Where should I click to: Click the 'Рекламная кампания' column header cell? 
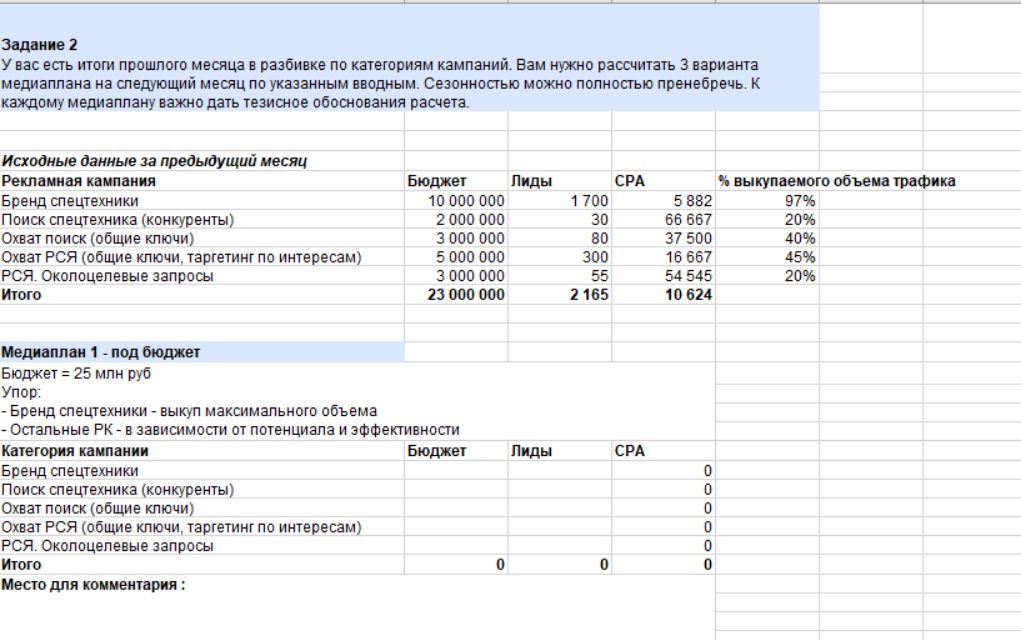tap(79, 181)
